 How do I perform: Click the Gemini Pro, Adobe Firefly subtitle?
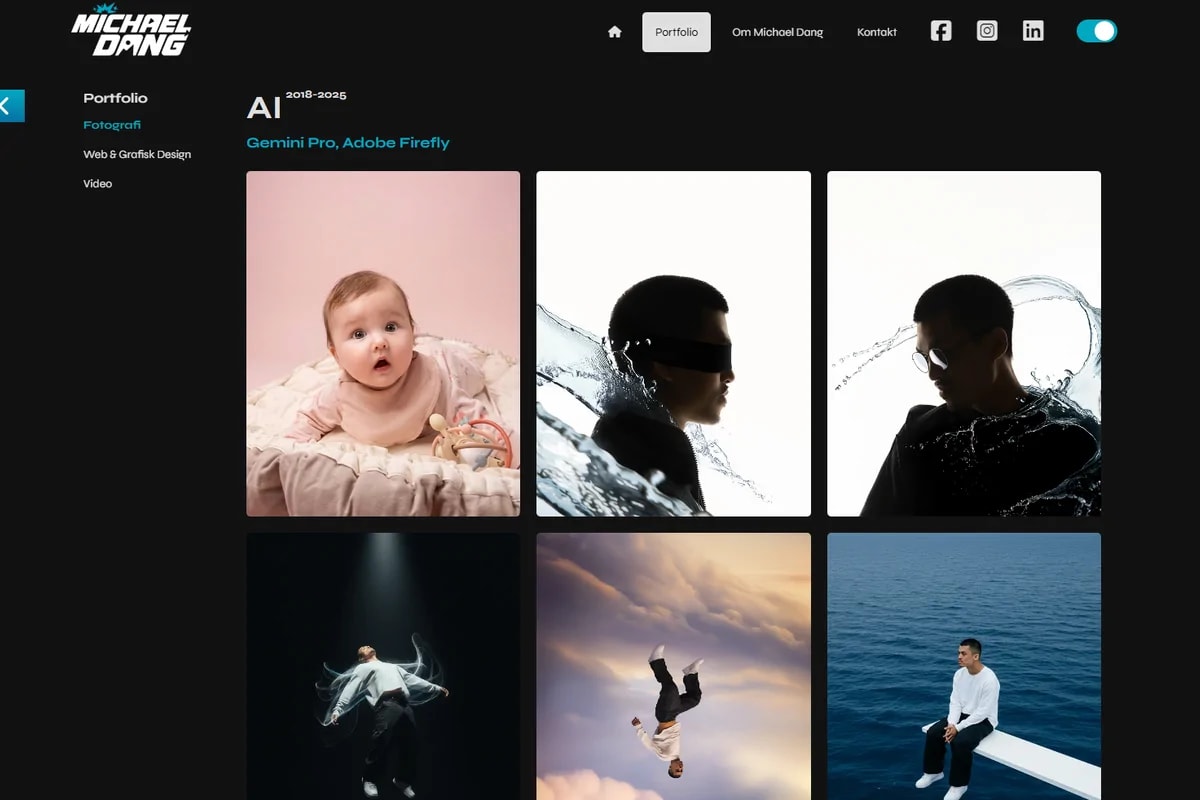click(348, 142)
